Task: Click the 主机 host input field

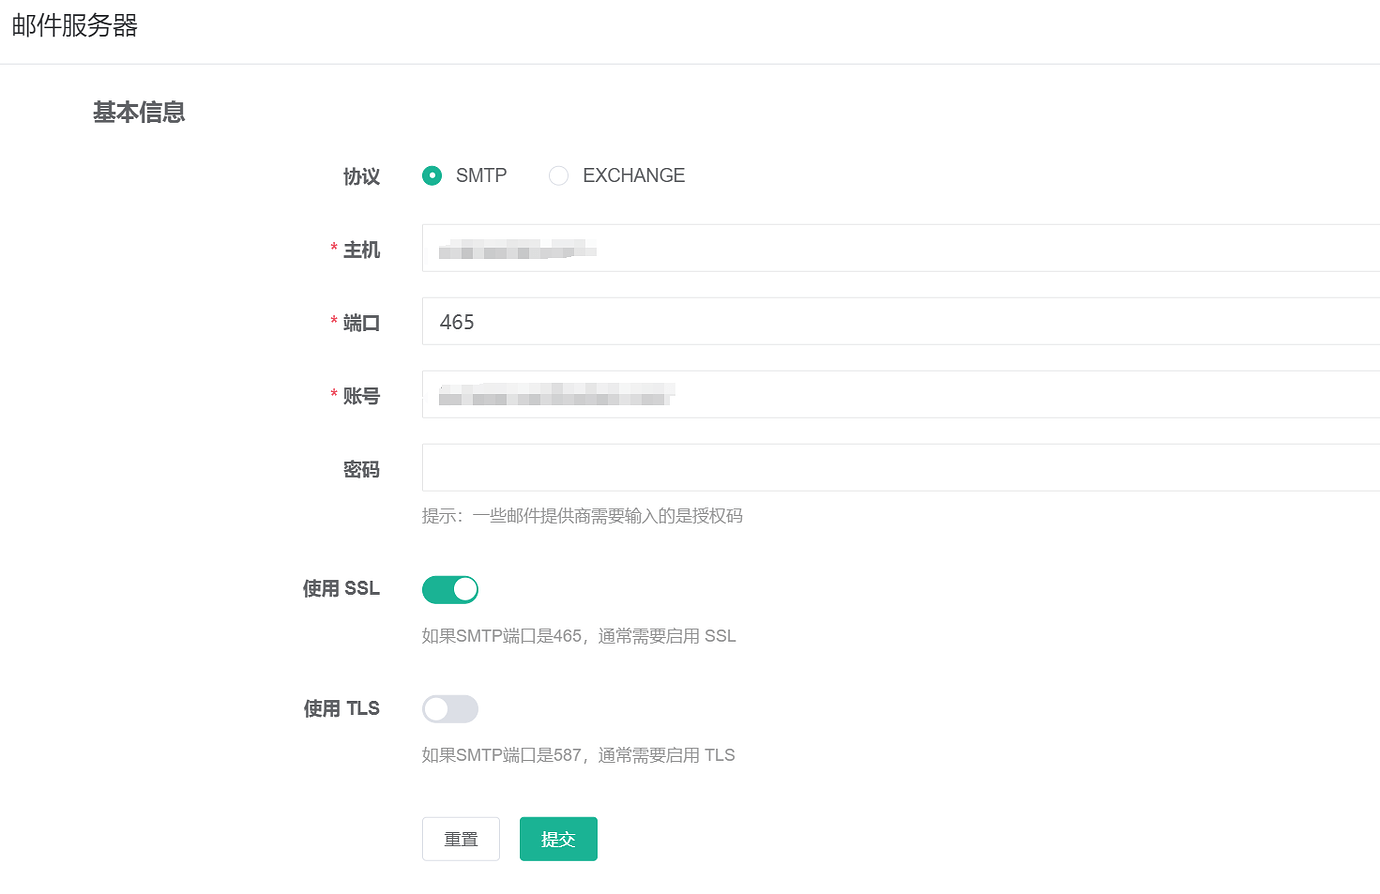Action: 900,248
